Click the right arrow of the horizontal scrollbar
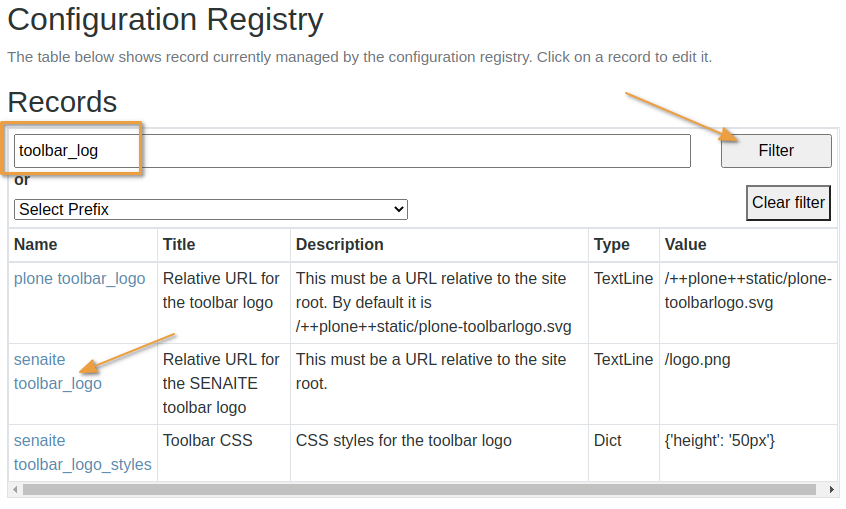Screen dimensions: 846x509 (832, 490)
